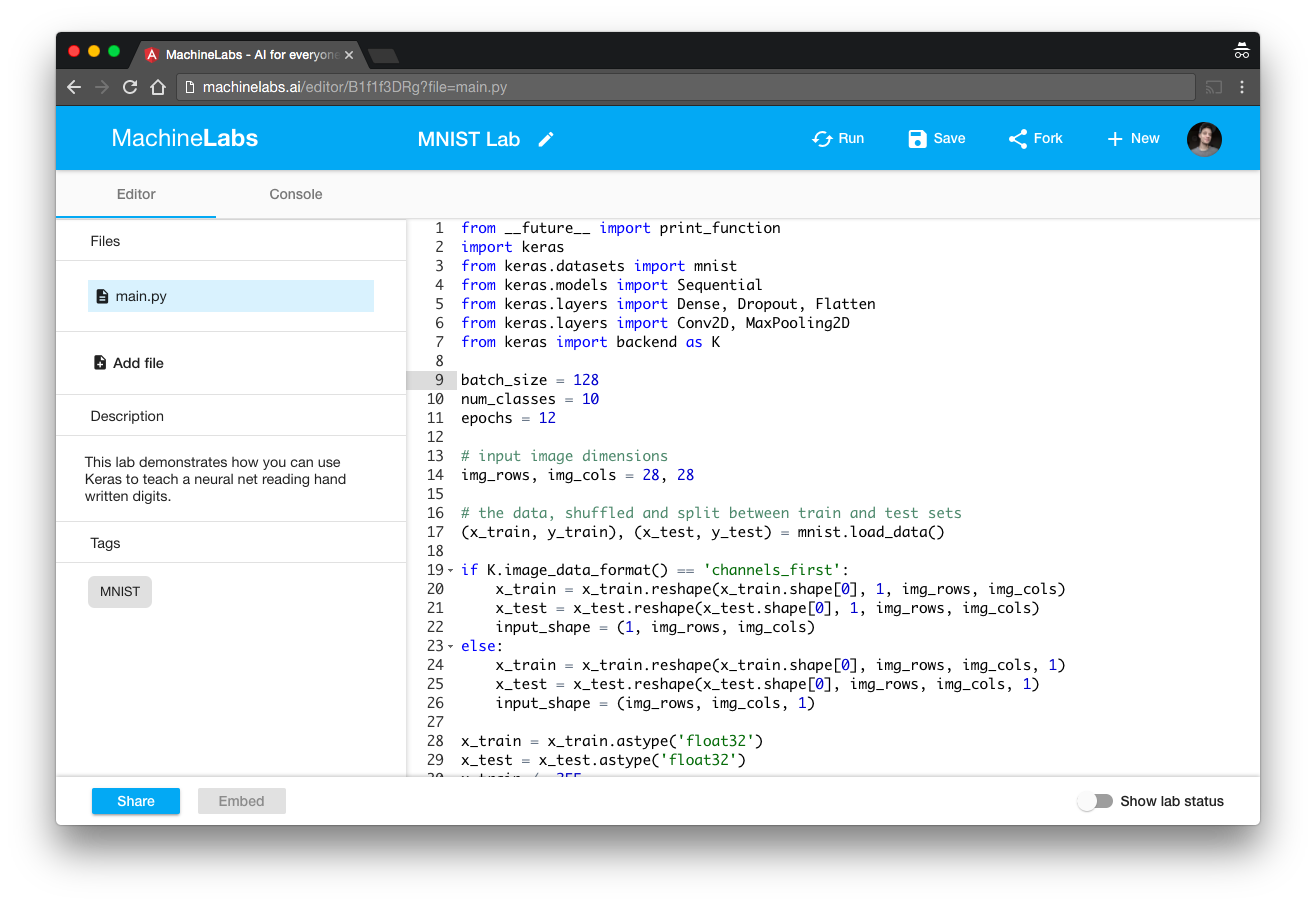Viewport: 1316px width, 905px height.
Task: Click the 'num_classes = 10' code line
Action: [530, 399]
